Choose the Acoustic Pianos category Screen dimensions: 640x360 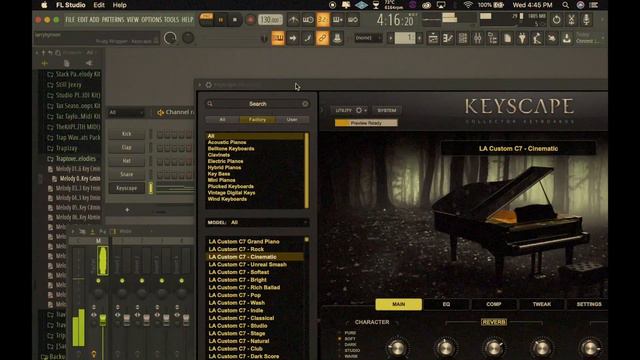click(x=227, y=142)
